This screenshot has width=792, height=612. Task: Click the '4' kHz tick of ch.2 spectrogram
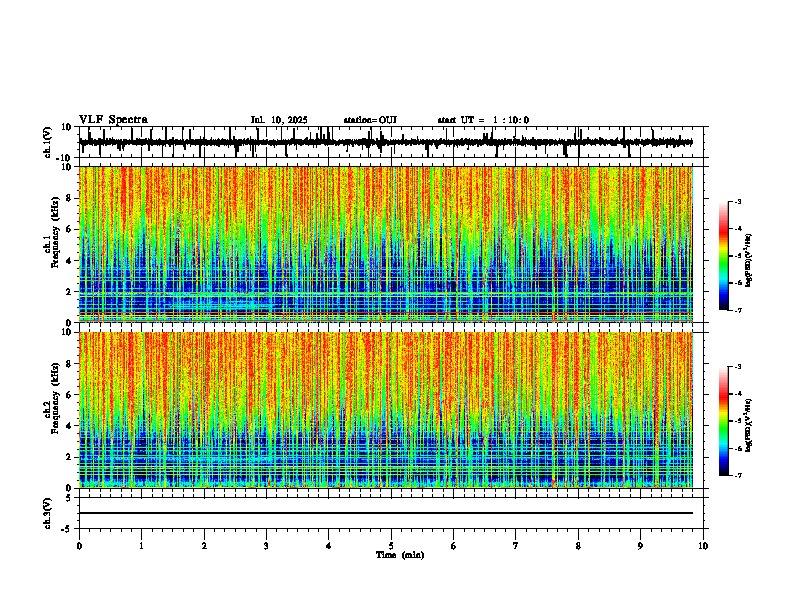click(x=69, y=426)
